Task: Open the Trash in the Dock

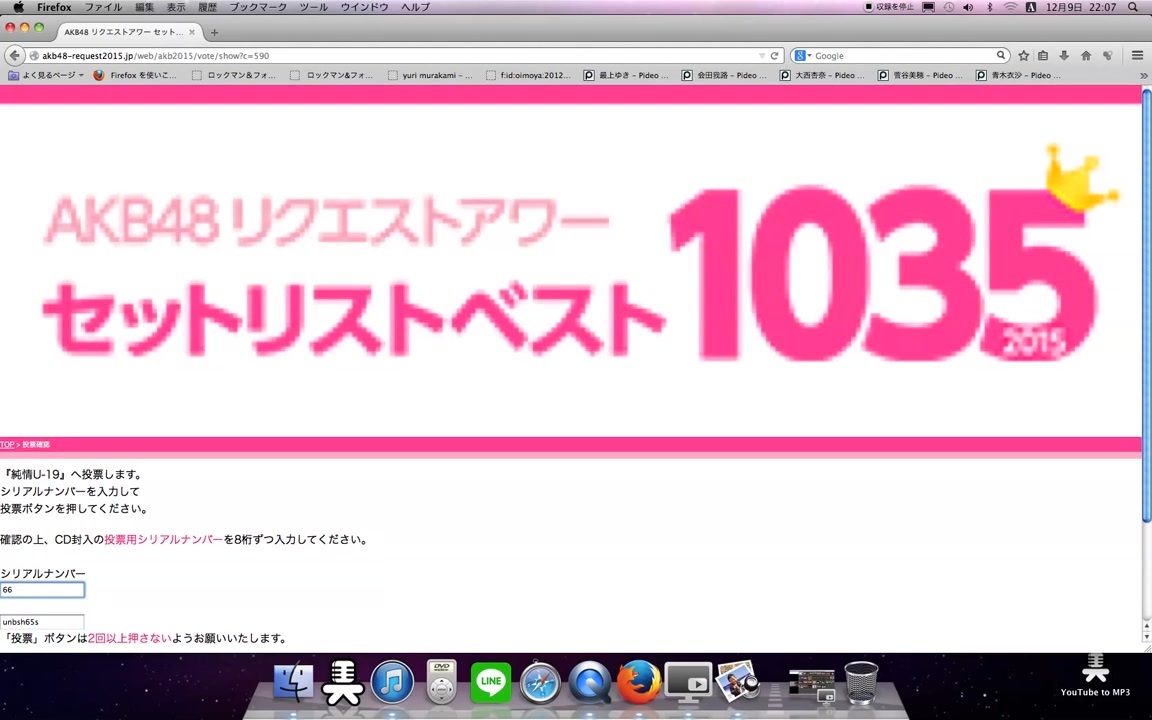Action: [x=861, y=683]
